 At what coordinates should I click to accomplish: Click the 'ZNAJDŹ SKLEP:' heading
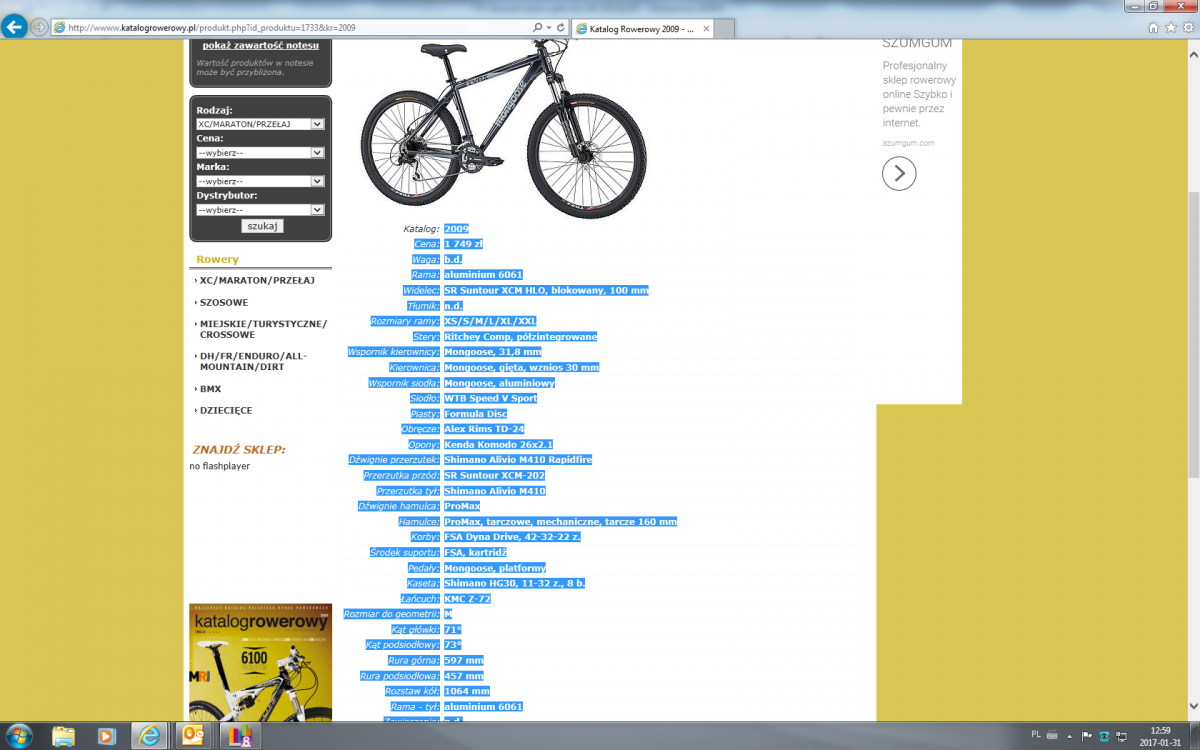(239, 450)
